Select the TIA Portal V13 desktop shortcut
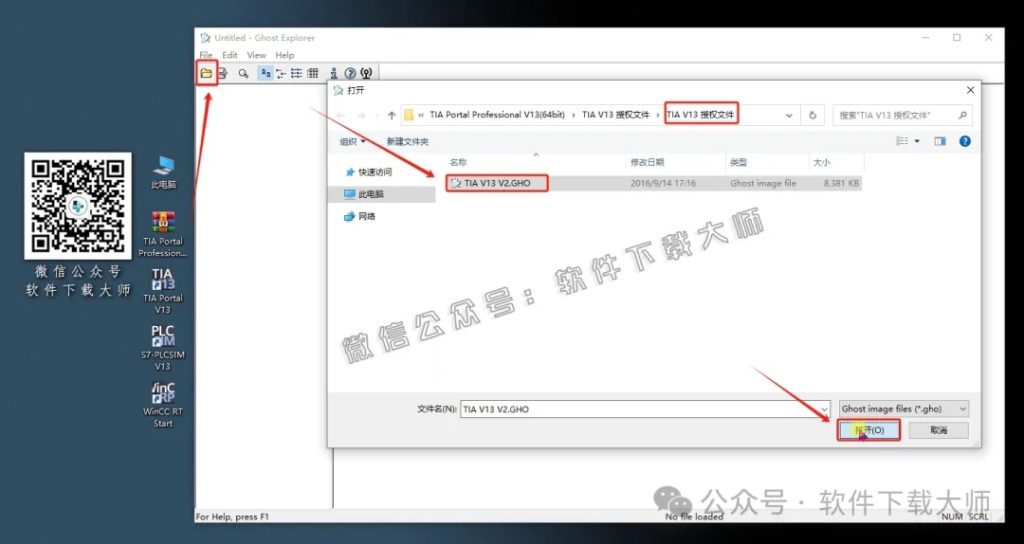This screenshot has height=544, width=1024. pyautogui.click(x=163, y=291)
